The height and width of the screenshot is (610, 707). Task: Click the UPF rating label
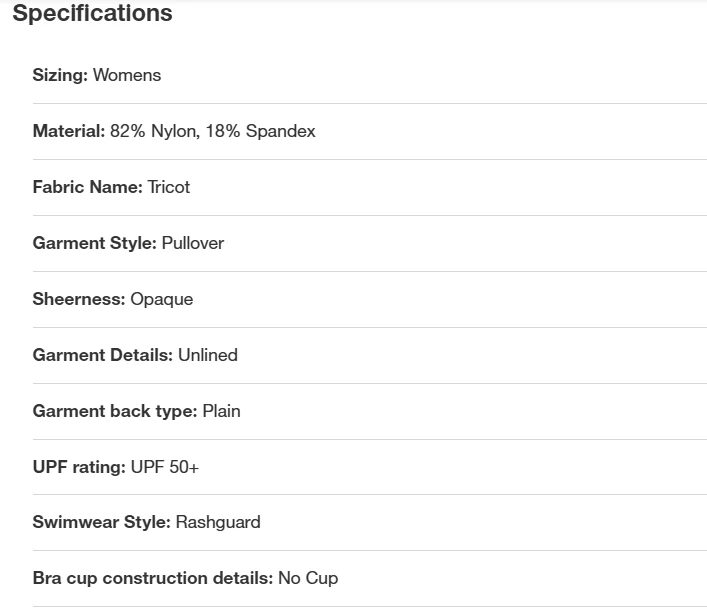[79, 467]
